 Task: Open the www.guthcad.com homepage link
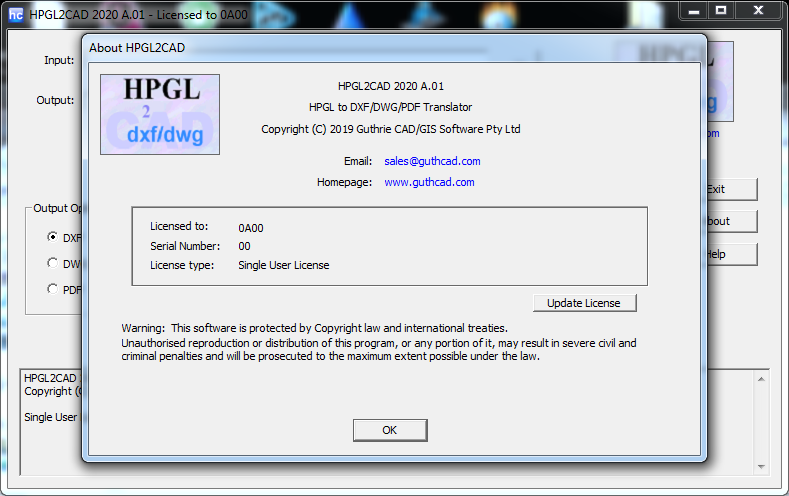click(x=429, y=182)
